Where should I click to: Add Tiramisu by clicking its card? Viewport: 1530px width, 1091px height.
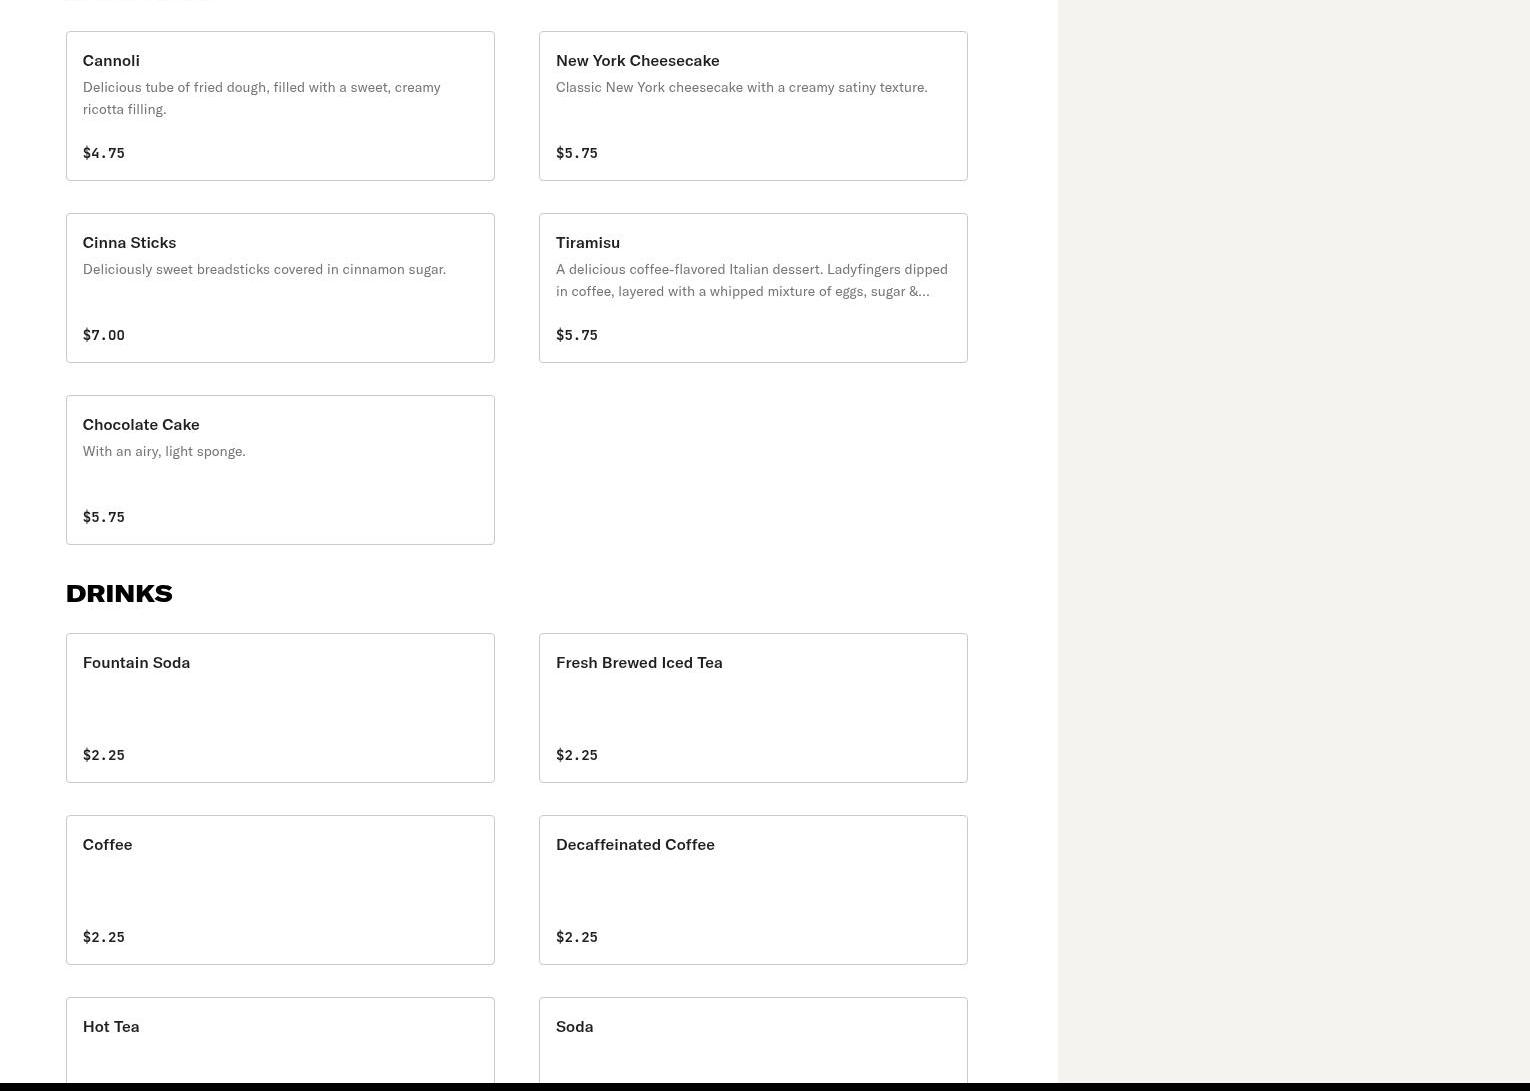pyautogui.click(x=753, y=288)
